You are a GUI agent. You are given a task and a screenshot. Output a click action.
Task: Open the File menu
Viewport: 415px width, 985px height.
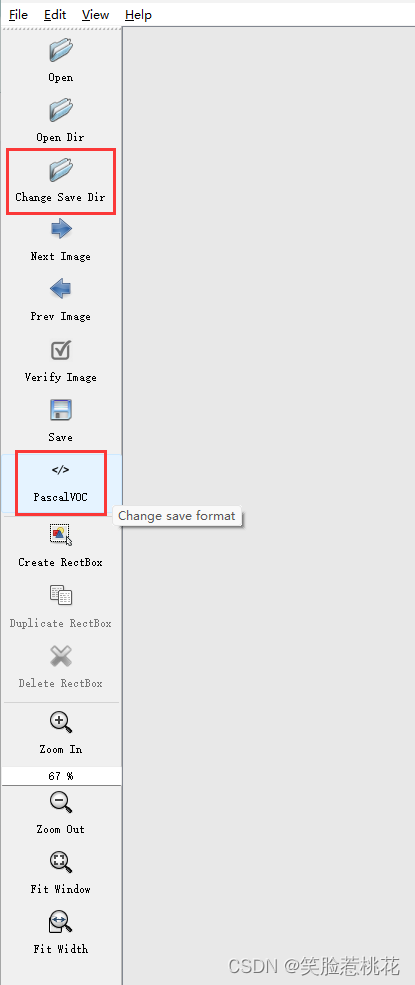pyautogui.click(x=18, y=14)
